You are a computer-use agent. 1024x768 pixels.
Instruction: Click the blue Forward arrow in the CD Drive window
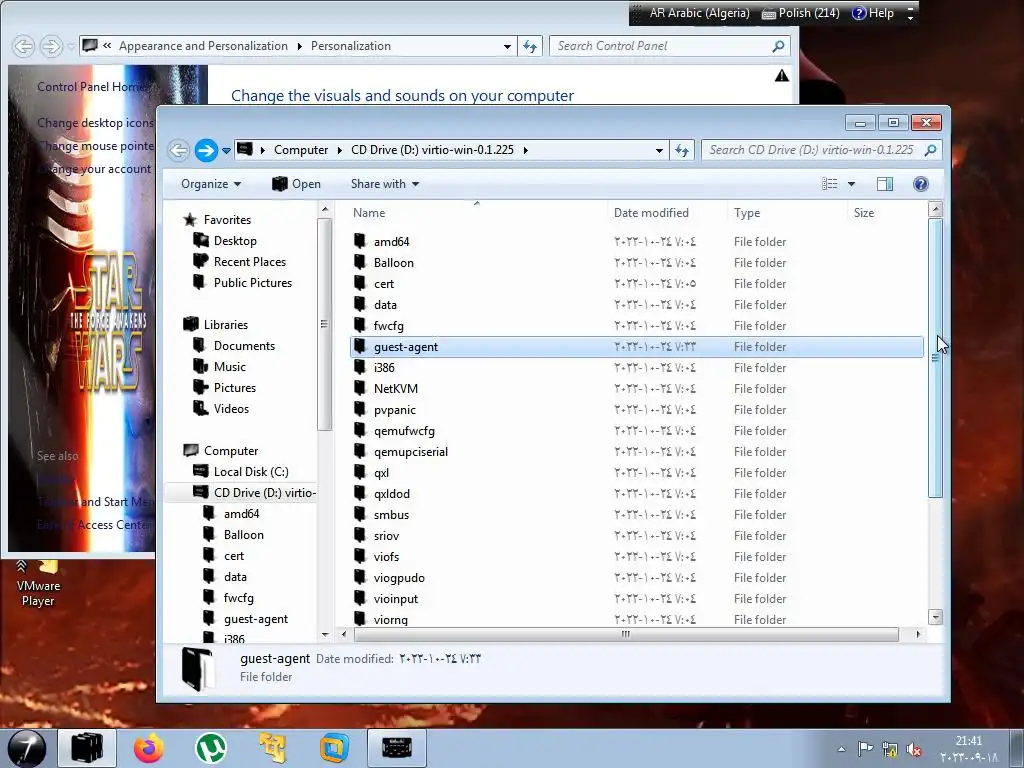point(206,150)
